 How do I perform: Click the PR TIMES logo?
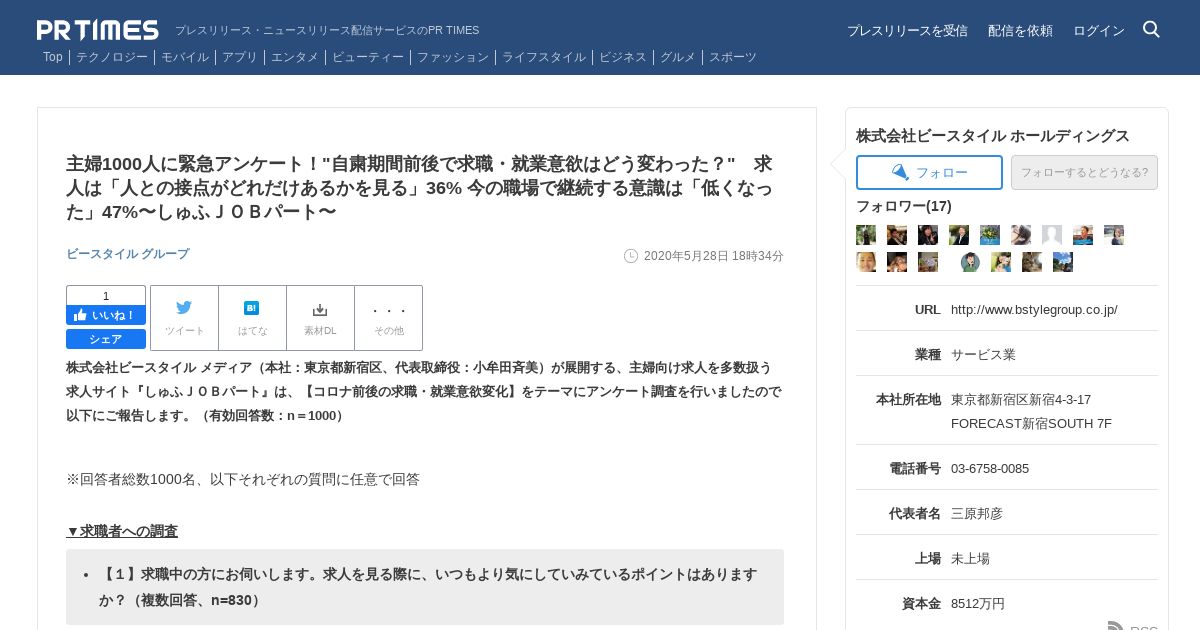tap(98, 30)
